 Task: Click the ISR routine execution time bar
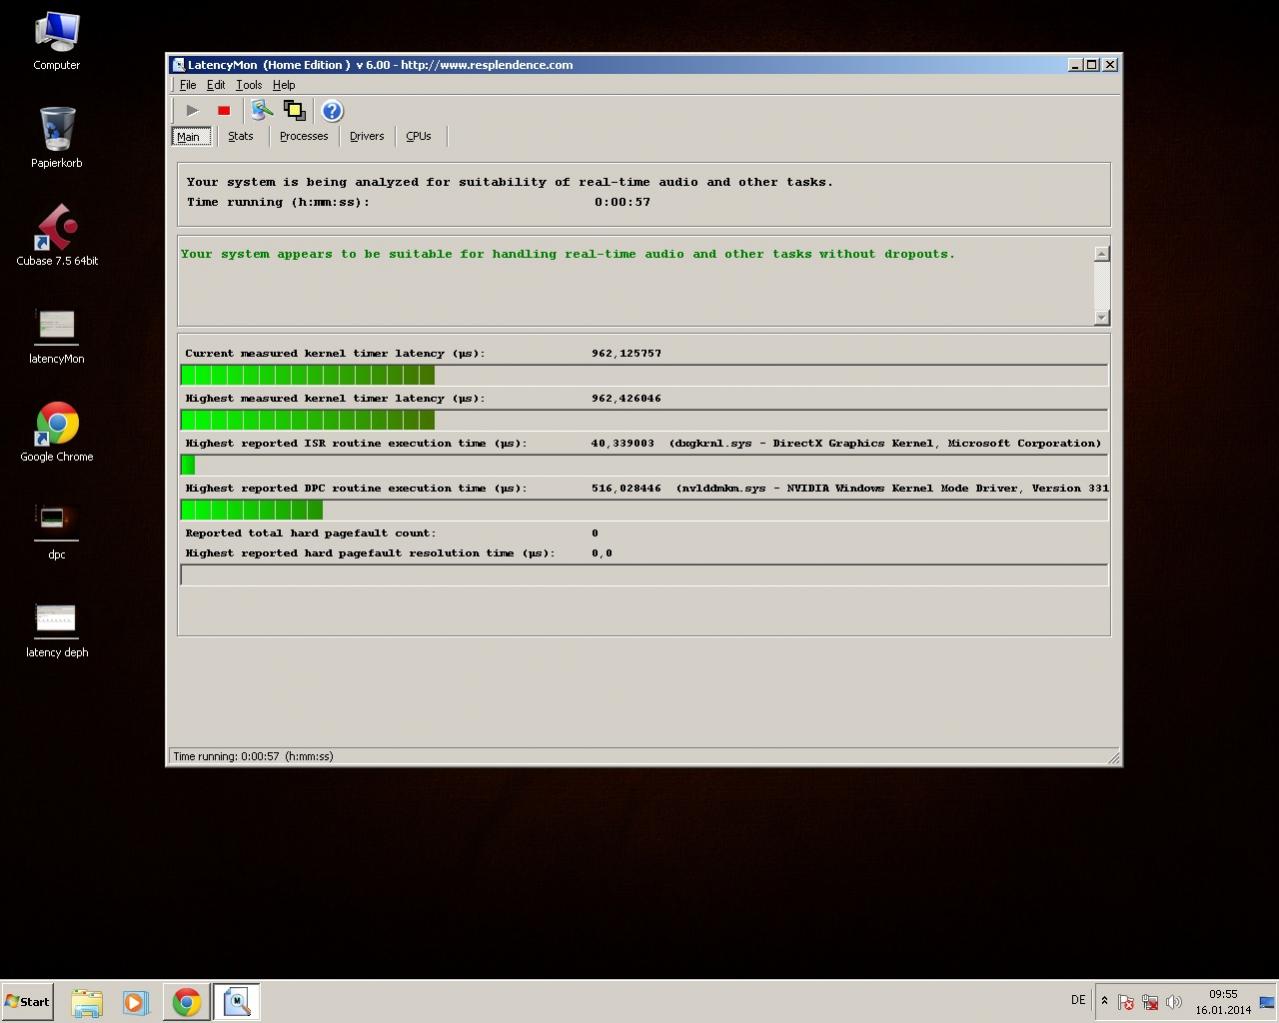pyautogui.click(x=644, y=465)
